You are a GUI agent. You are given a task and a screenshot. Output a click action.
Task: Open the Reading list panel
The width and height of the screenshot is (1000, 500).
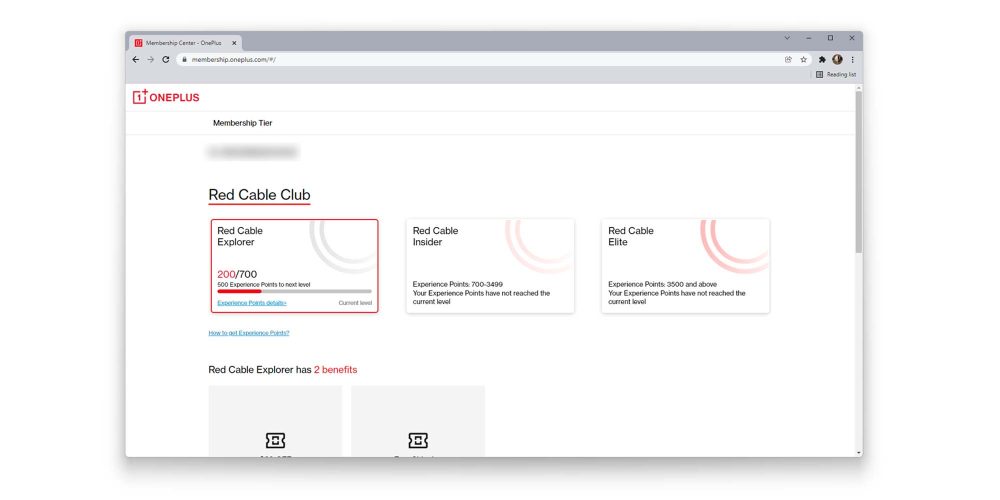[x=836, y=74]
